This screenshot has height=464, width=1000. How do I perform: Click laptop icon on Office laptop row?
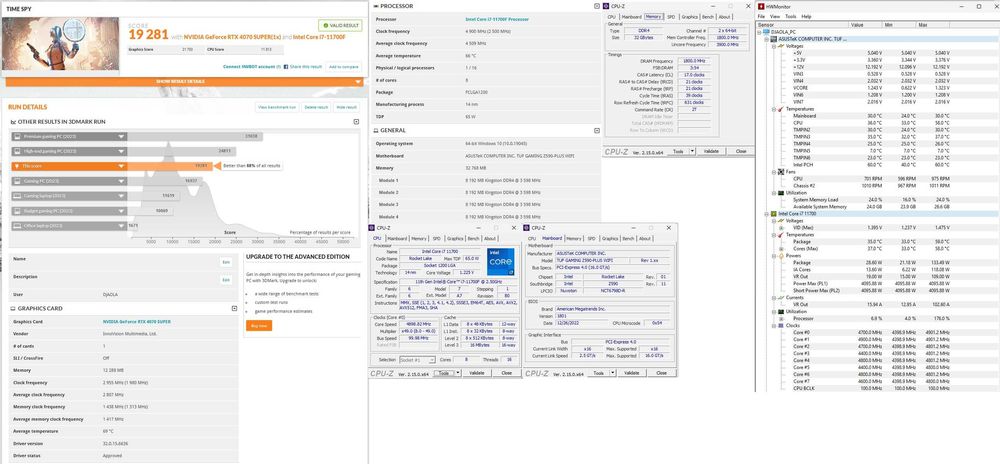point(17,226)
